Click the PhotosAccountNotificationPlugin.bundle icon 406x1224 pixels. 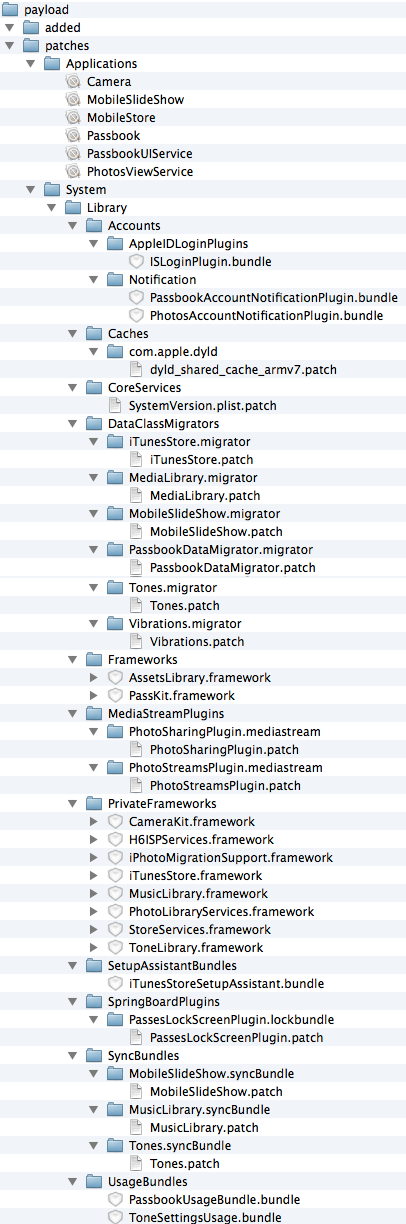coord(137,316)
